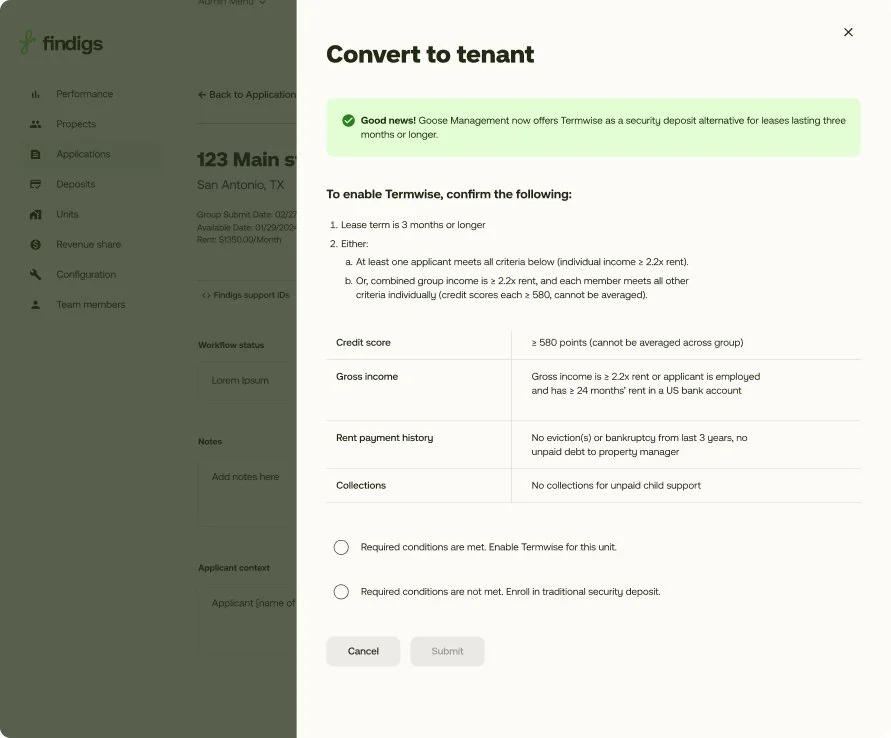Click the Units building icon

click(36, 214)
